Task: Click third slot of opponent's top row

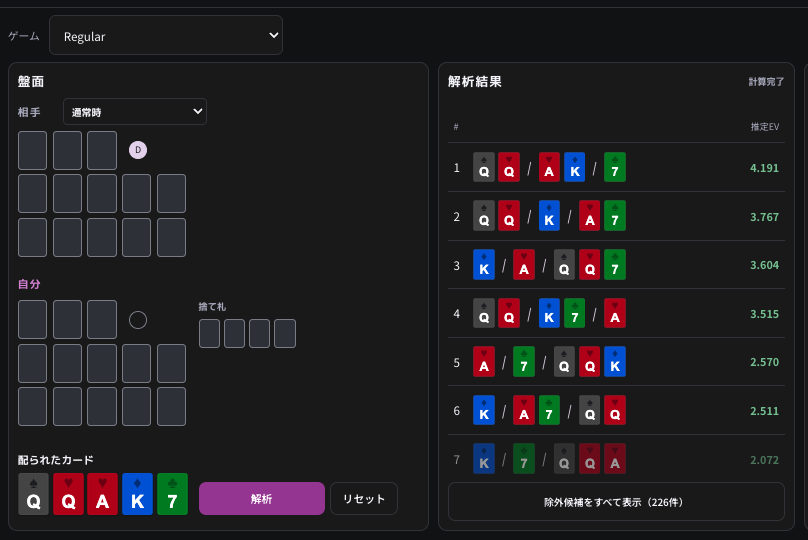Action: (x=102, y=150)
